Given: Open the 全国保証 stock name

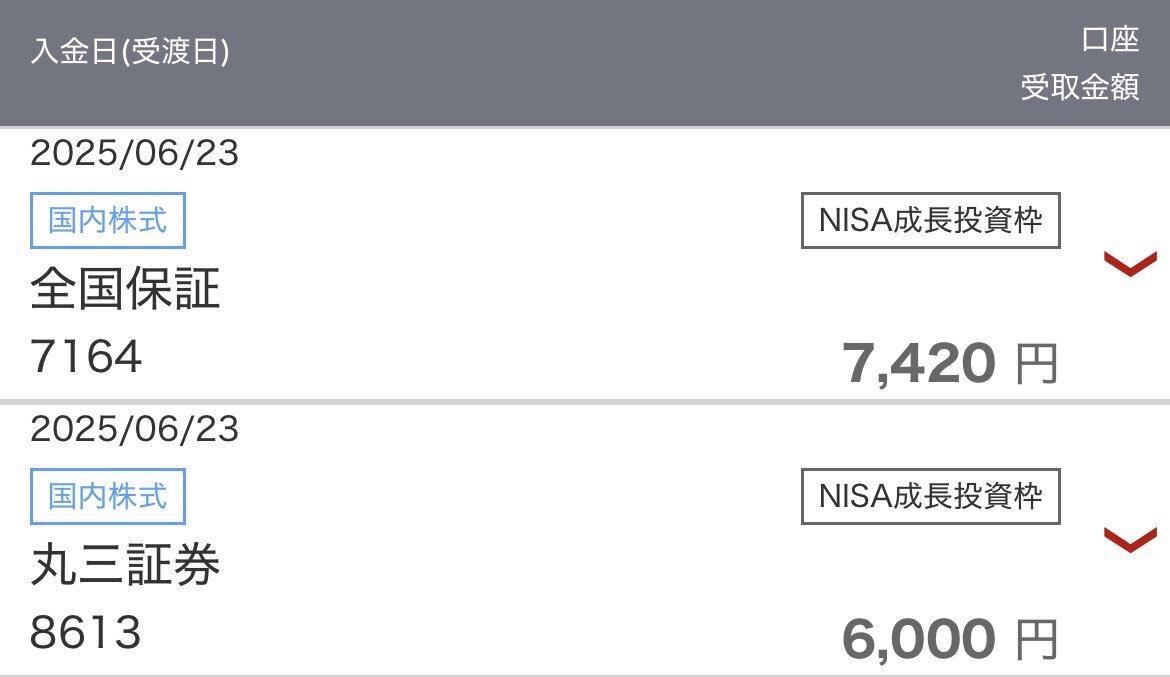Looking at the screenshot, I should tap(125, 289).
